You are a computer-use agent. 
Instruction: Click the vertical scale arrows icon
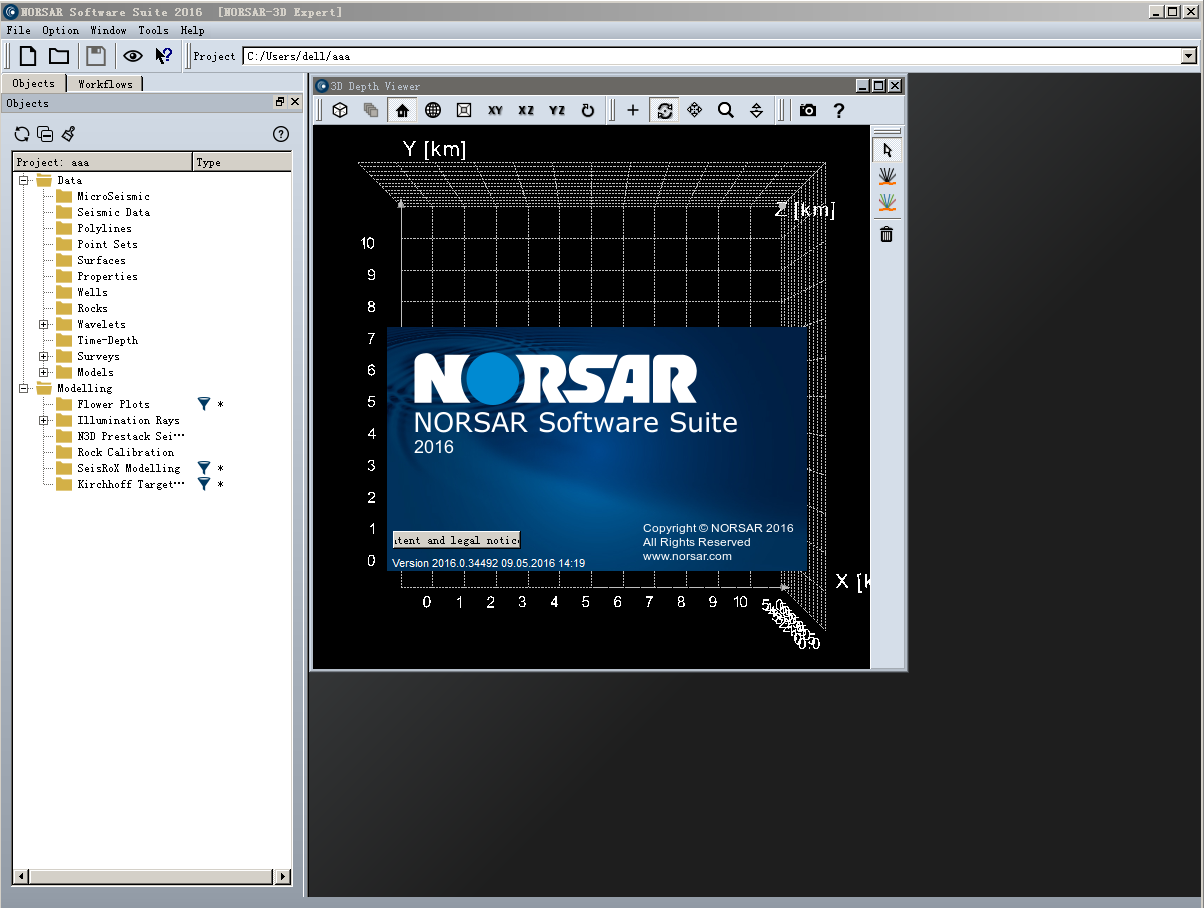(757, 110)
